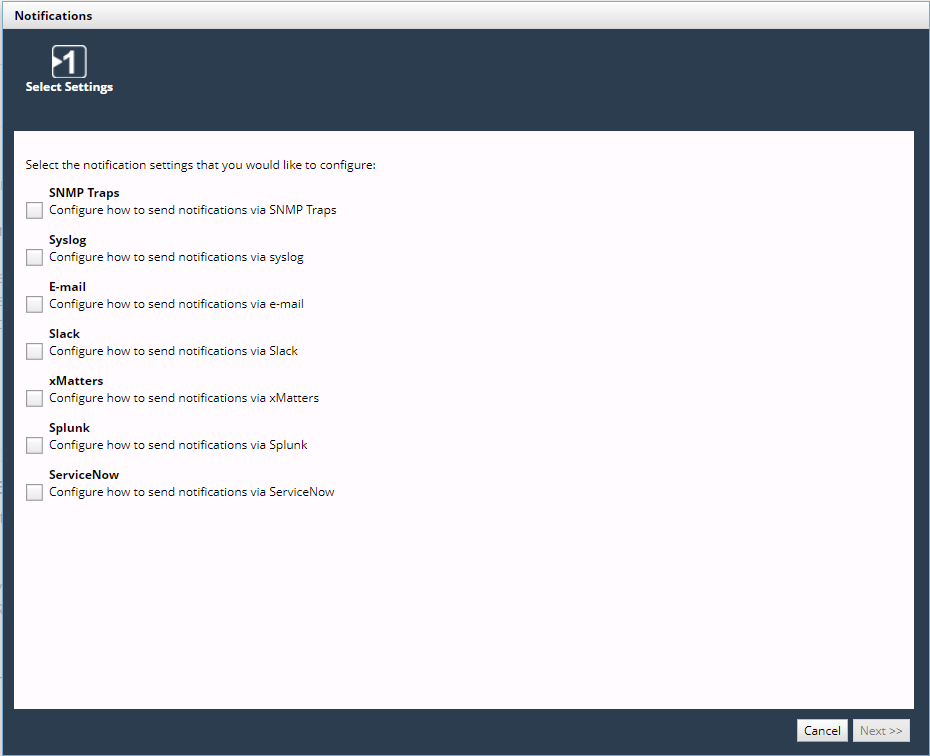Toggle the xMatters checkbox on
The width and height of the screenshot is (930, 756).
tap(35, 399)
